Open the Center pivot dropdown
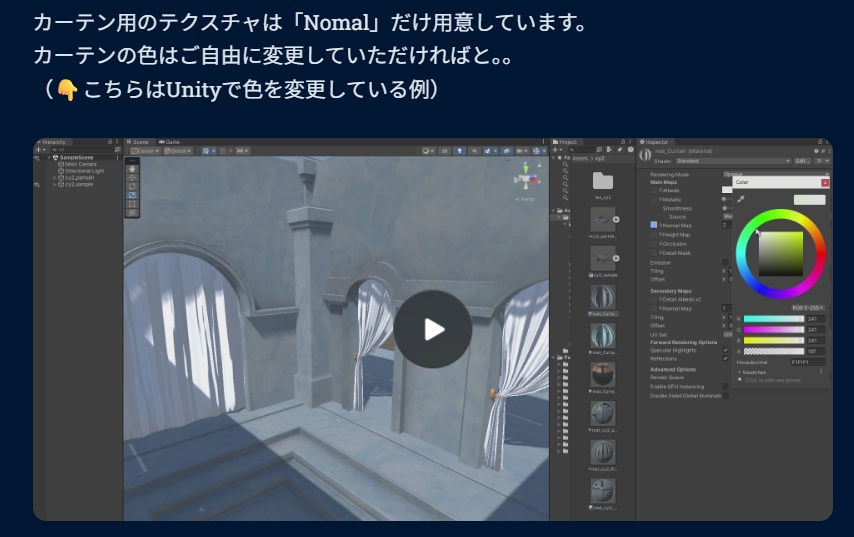The image size is (854, 537). 145,151
